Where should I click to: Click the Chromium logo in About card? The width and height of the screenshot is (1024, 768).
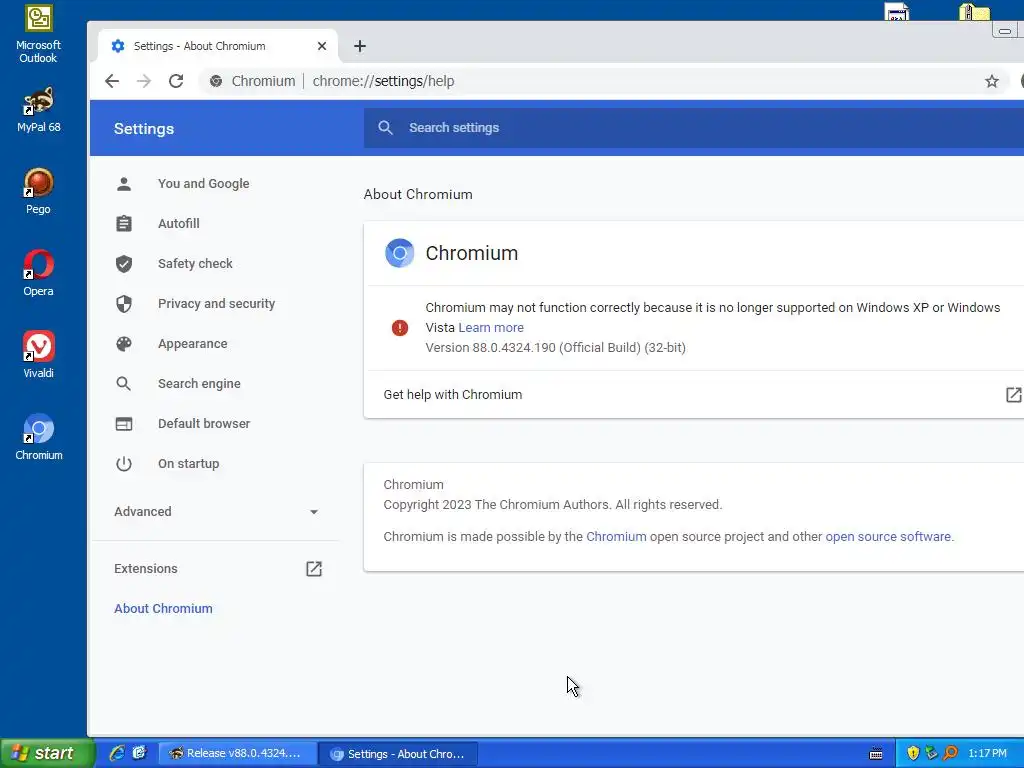point(400,253)
